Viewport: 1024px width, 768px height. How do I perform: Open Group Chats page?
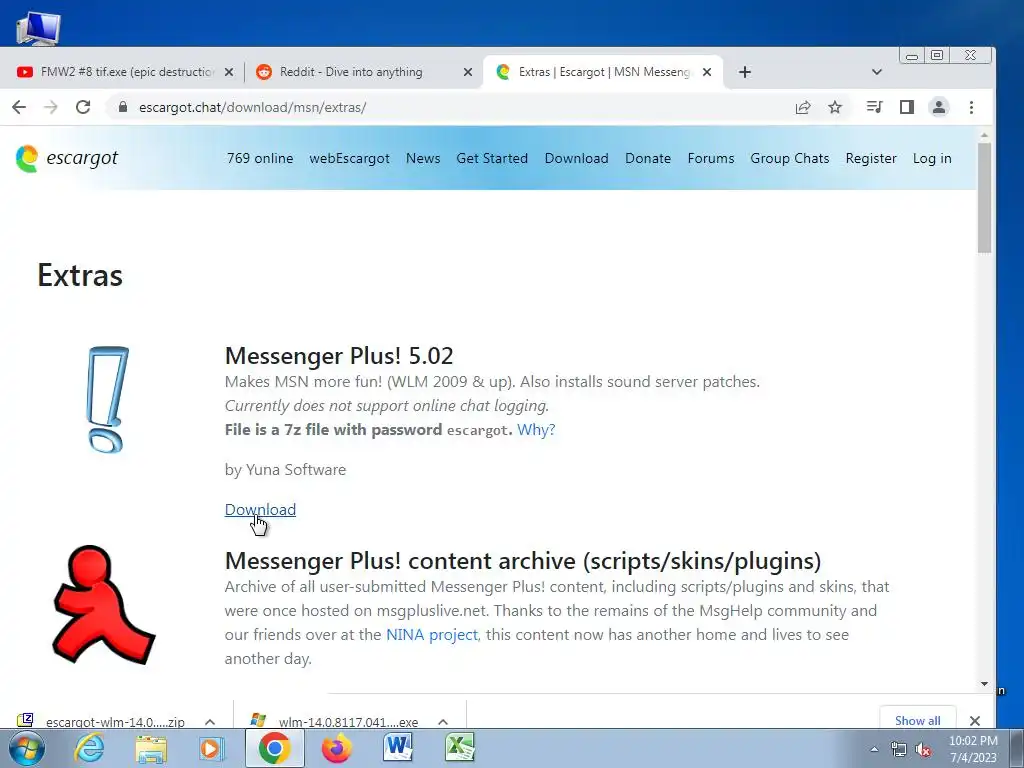pos(790,158)
